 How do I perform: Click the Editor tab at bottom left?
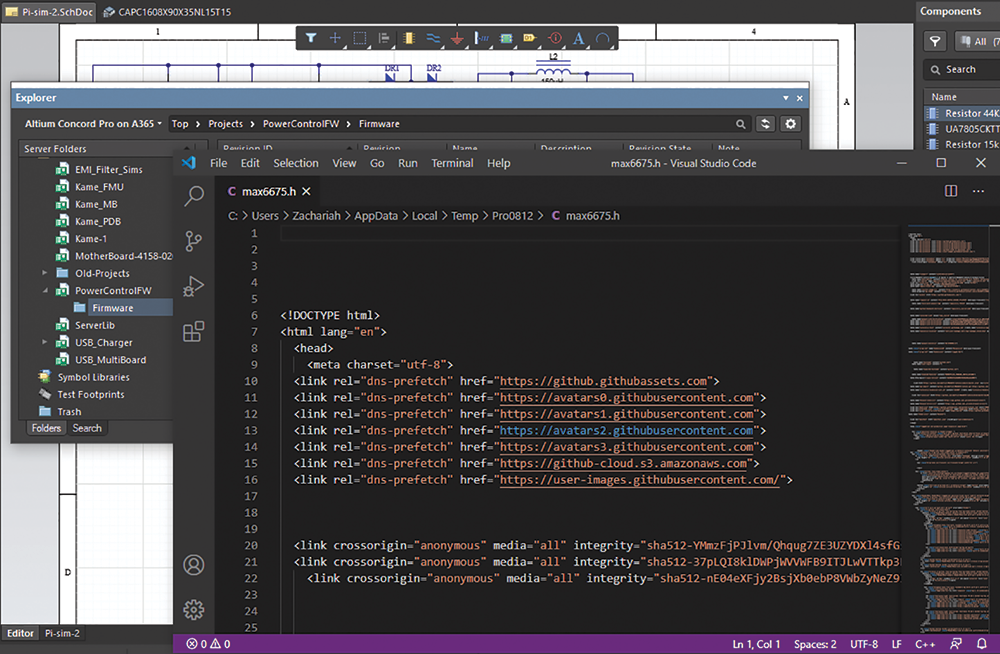(x=20, y=634)
